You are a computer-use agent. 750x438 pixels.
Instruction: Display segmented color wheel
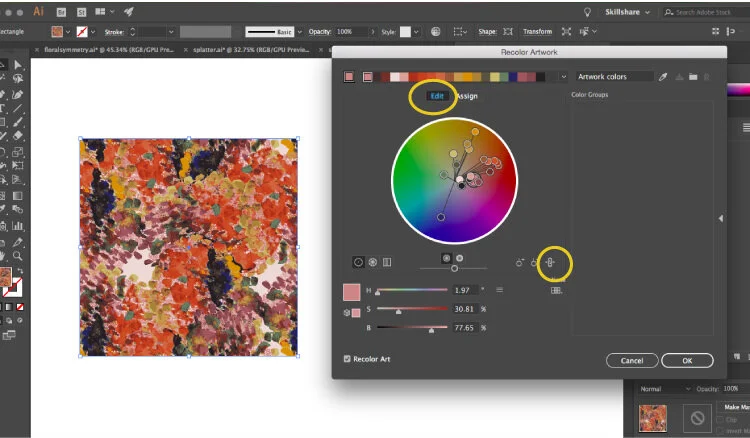pyautogui.click(x=373, y=262)
